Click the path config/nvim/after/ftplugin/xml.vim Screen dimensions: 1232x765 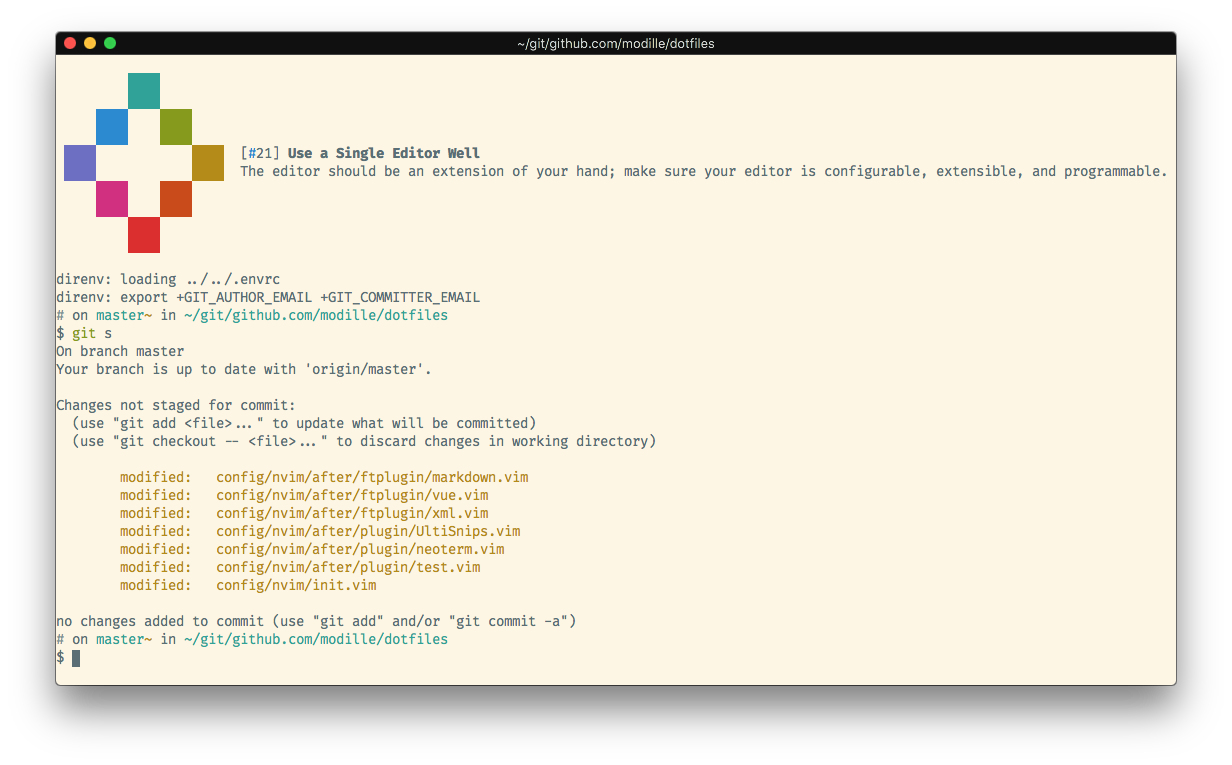coord(352,513)
